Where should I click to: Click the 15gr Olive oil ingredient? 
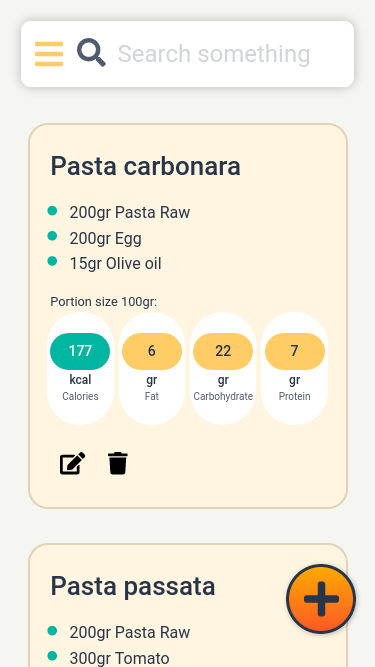click(115, 263)
